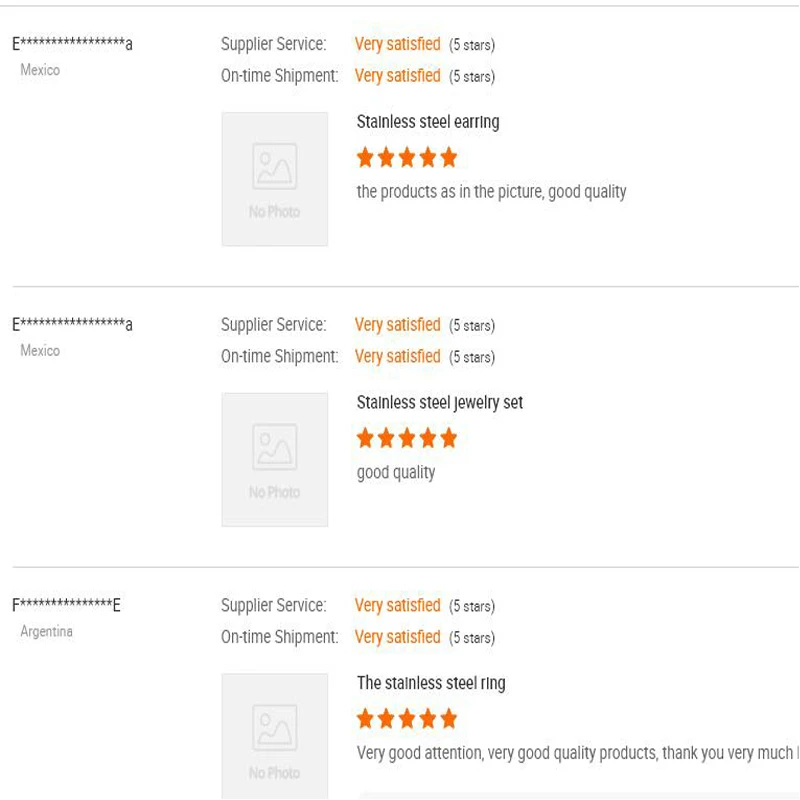Viewport: 800px width, 800px height.
Task: Click the Argentina country label
Action: tap(47, 632)
